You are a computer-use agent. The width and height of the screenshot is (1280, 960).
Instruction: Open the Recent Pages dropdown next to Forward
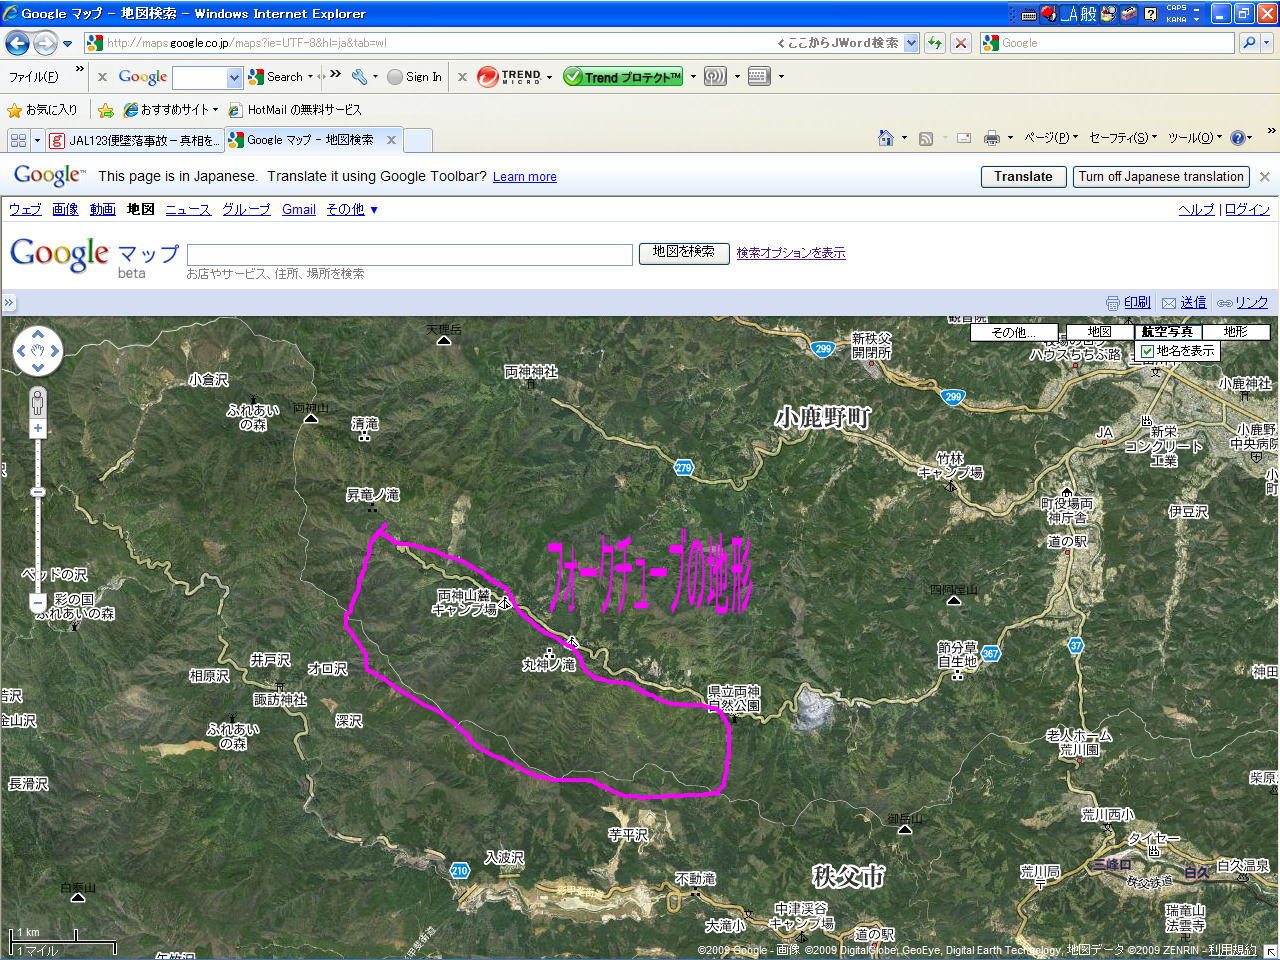click(x=67, y=44)
